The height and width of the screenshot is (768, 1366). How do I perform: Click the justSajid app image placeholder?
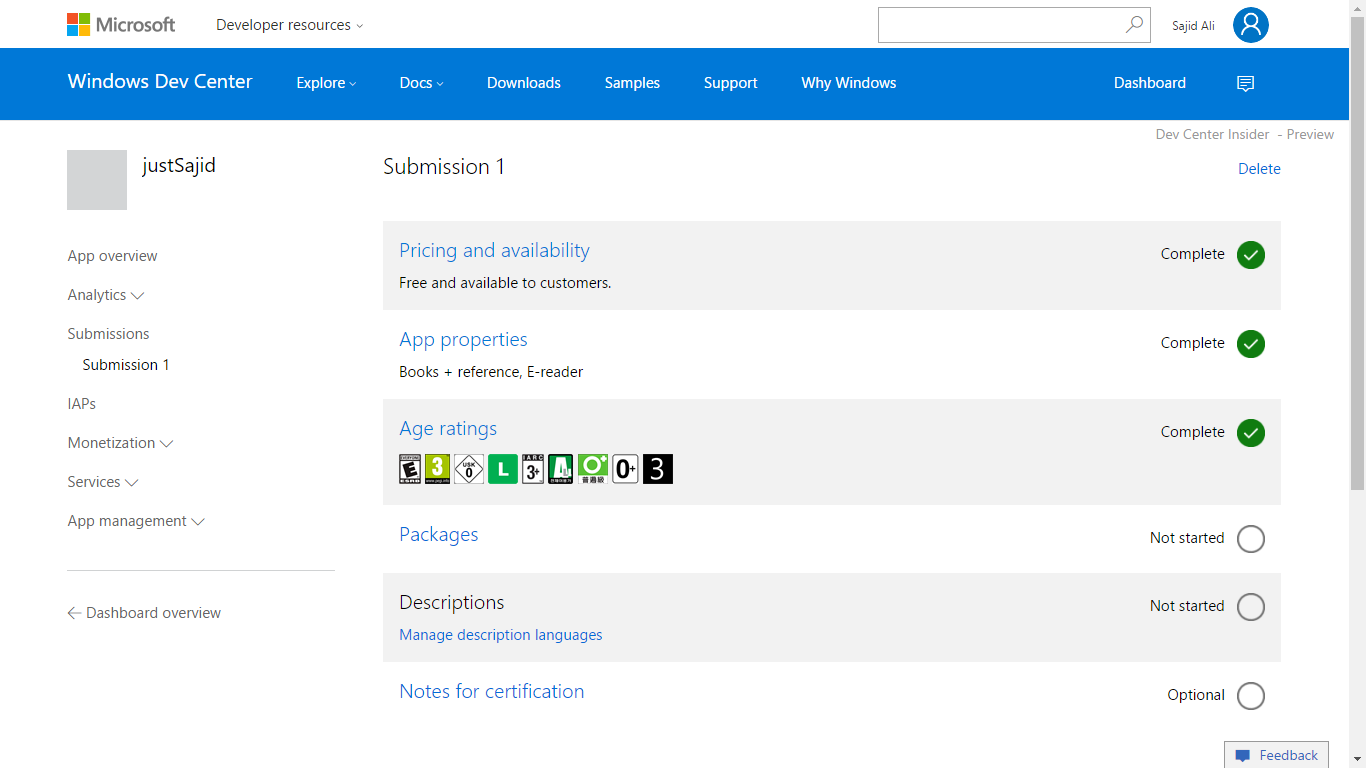click(97, 180)
